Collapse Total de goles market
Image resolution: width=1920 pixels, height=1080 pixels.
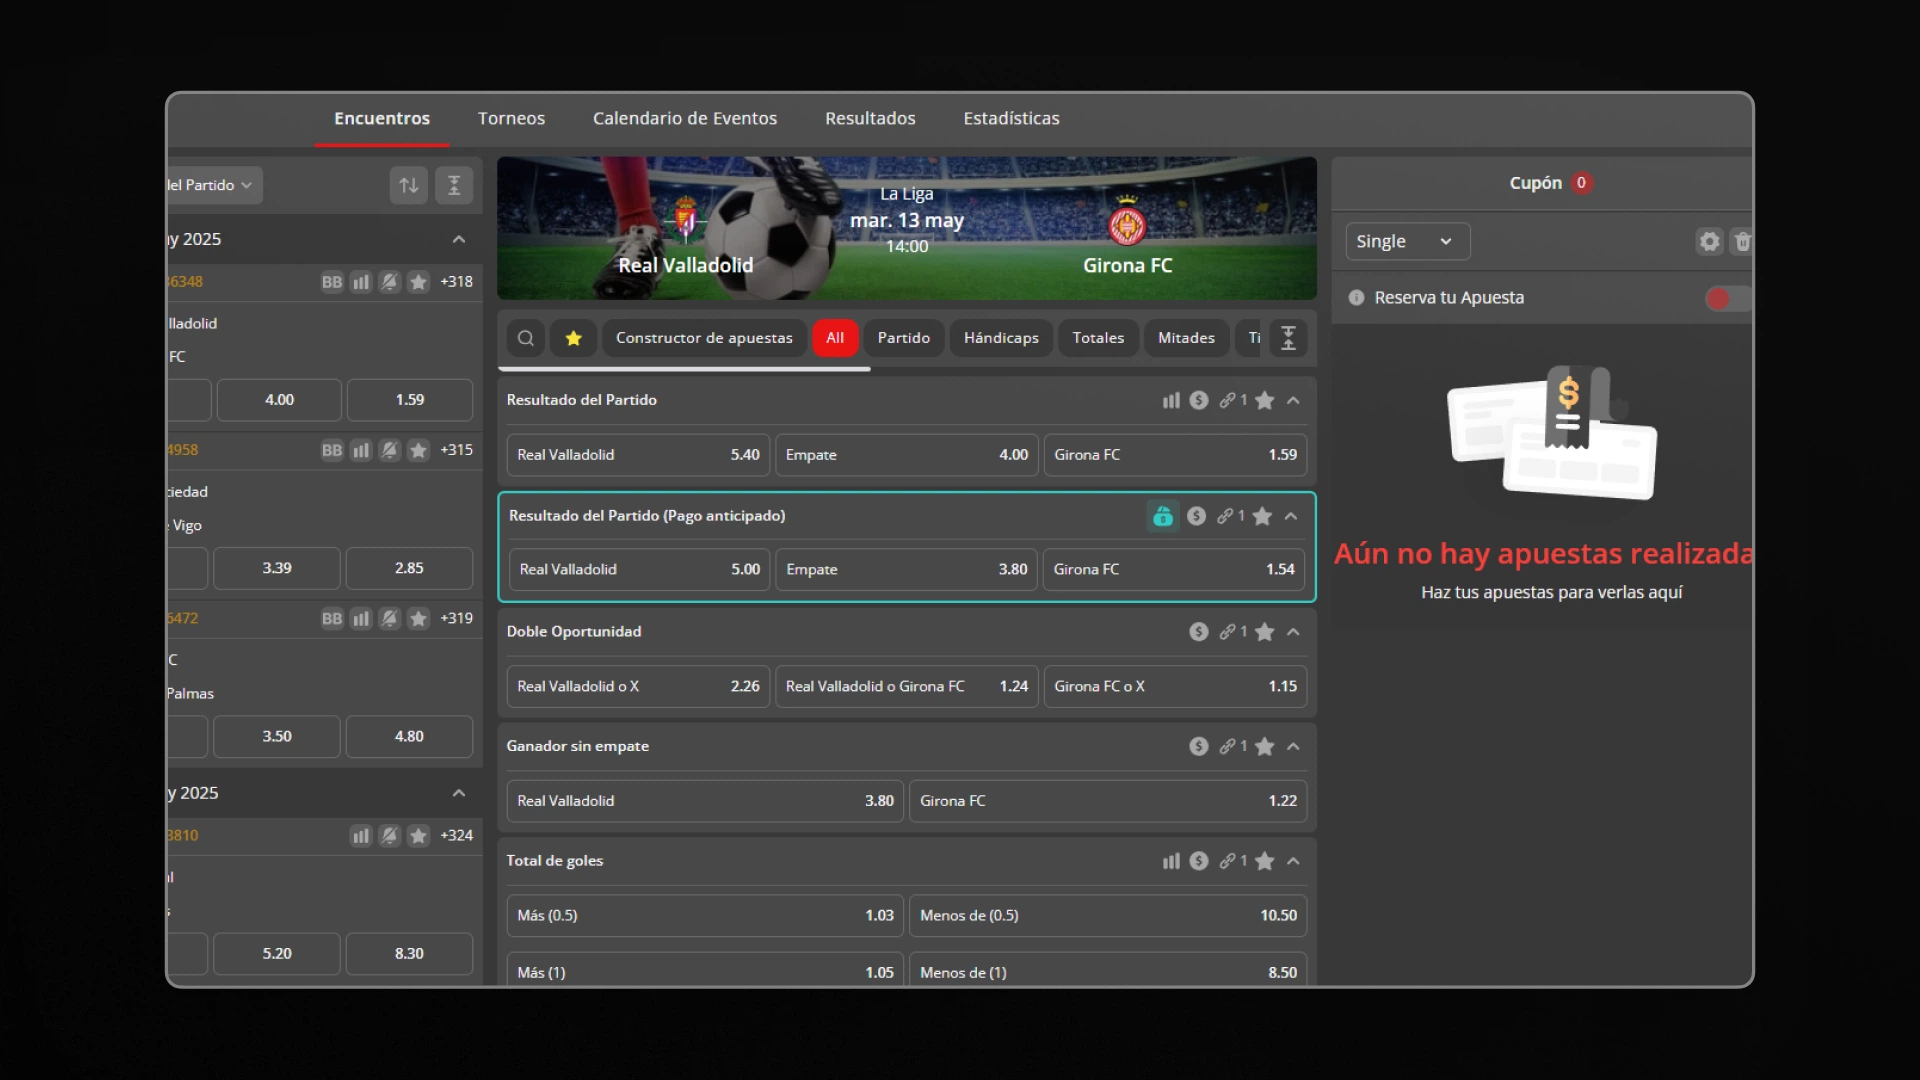[1293, 861]
